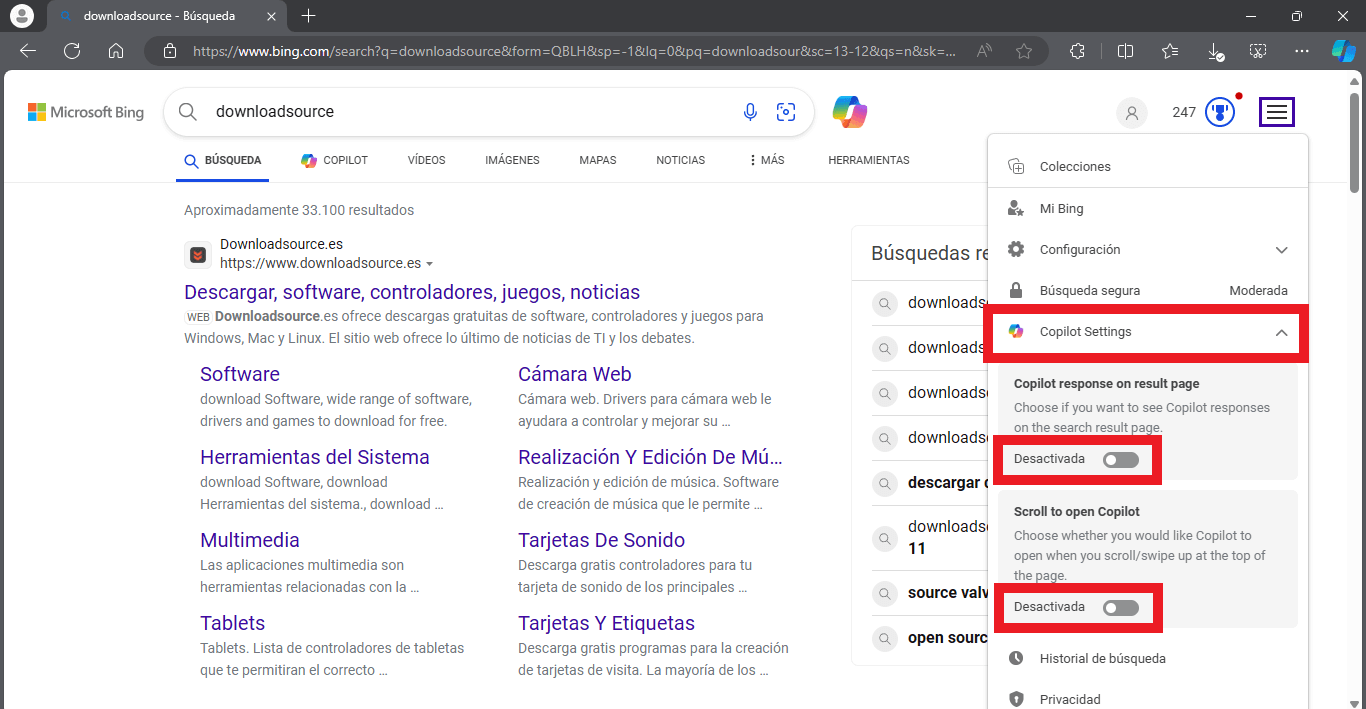Collapse the Copilot Settings section chevron
1366x709 pixels.
[1281, 332]
